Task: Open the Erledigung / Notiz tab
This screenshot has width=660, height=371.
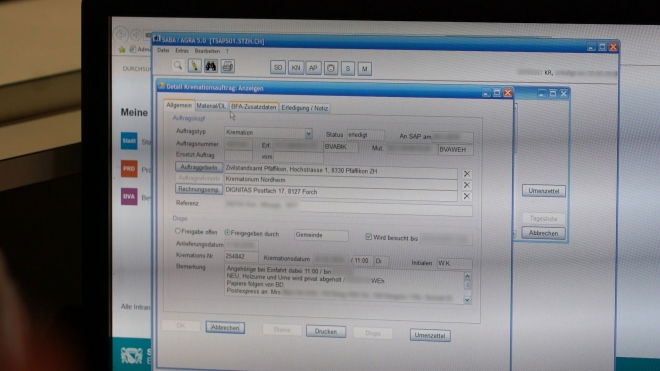Action: pos(305,108)
